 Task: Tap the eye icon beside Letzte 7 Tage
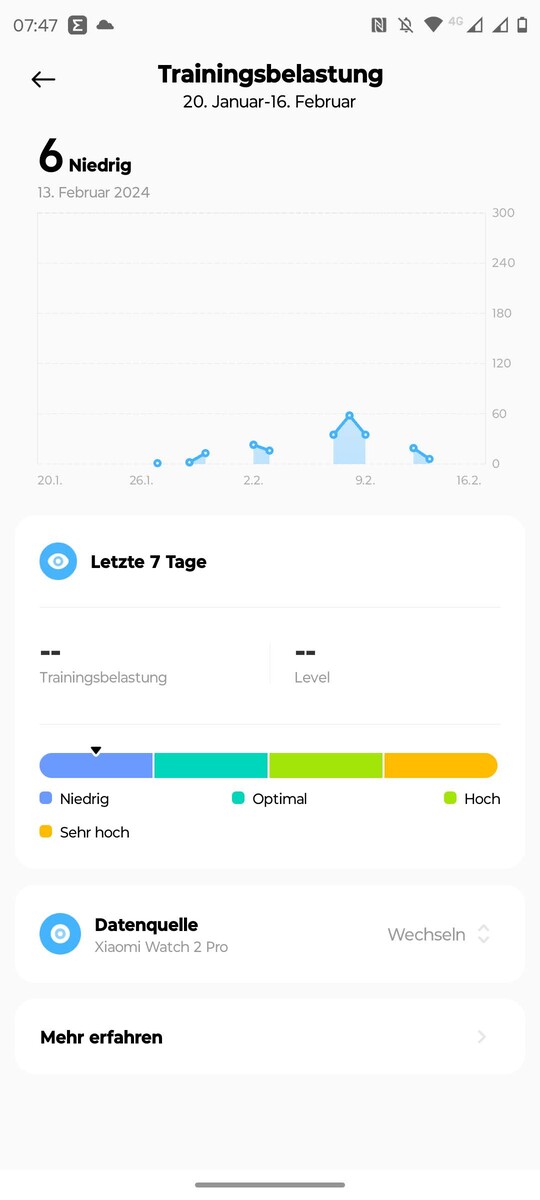point(58,562)
